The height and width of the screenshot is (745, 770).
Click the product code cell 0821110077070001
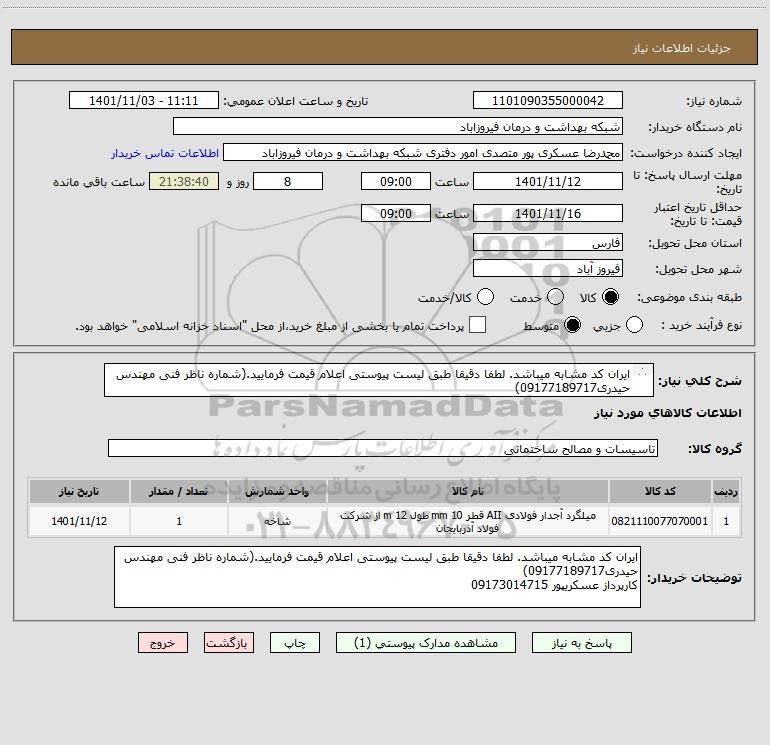click(x=660, y=521)
